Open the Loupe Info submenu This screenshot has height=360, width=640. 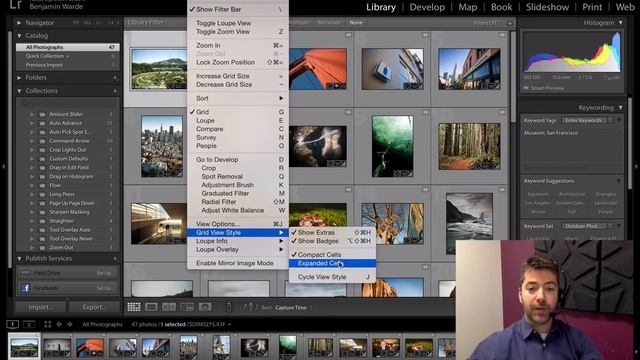coord(238,241)
